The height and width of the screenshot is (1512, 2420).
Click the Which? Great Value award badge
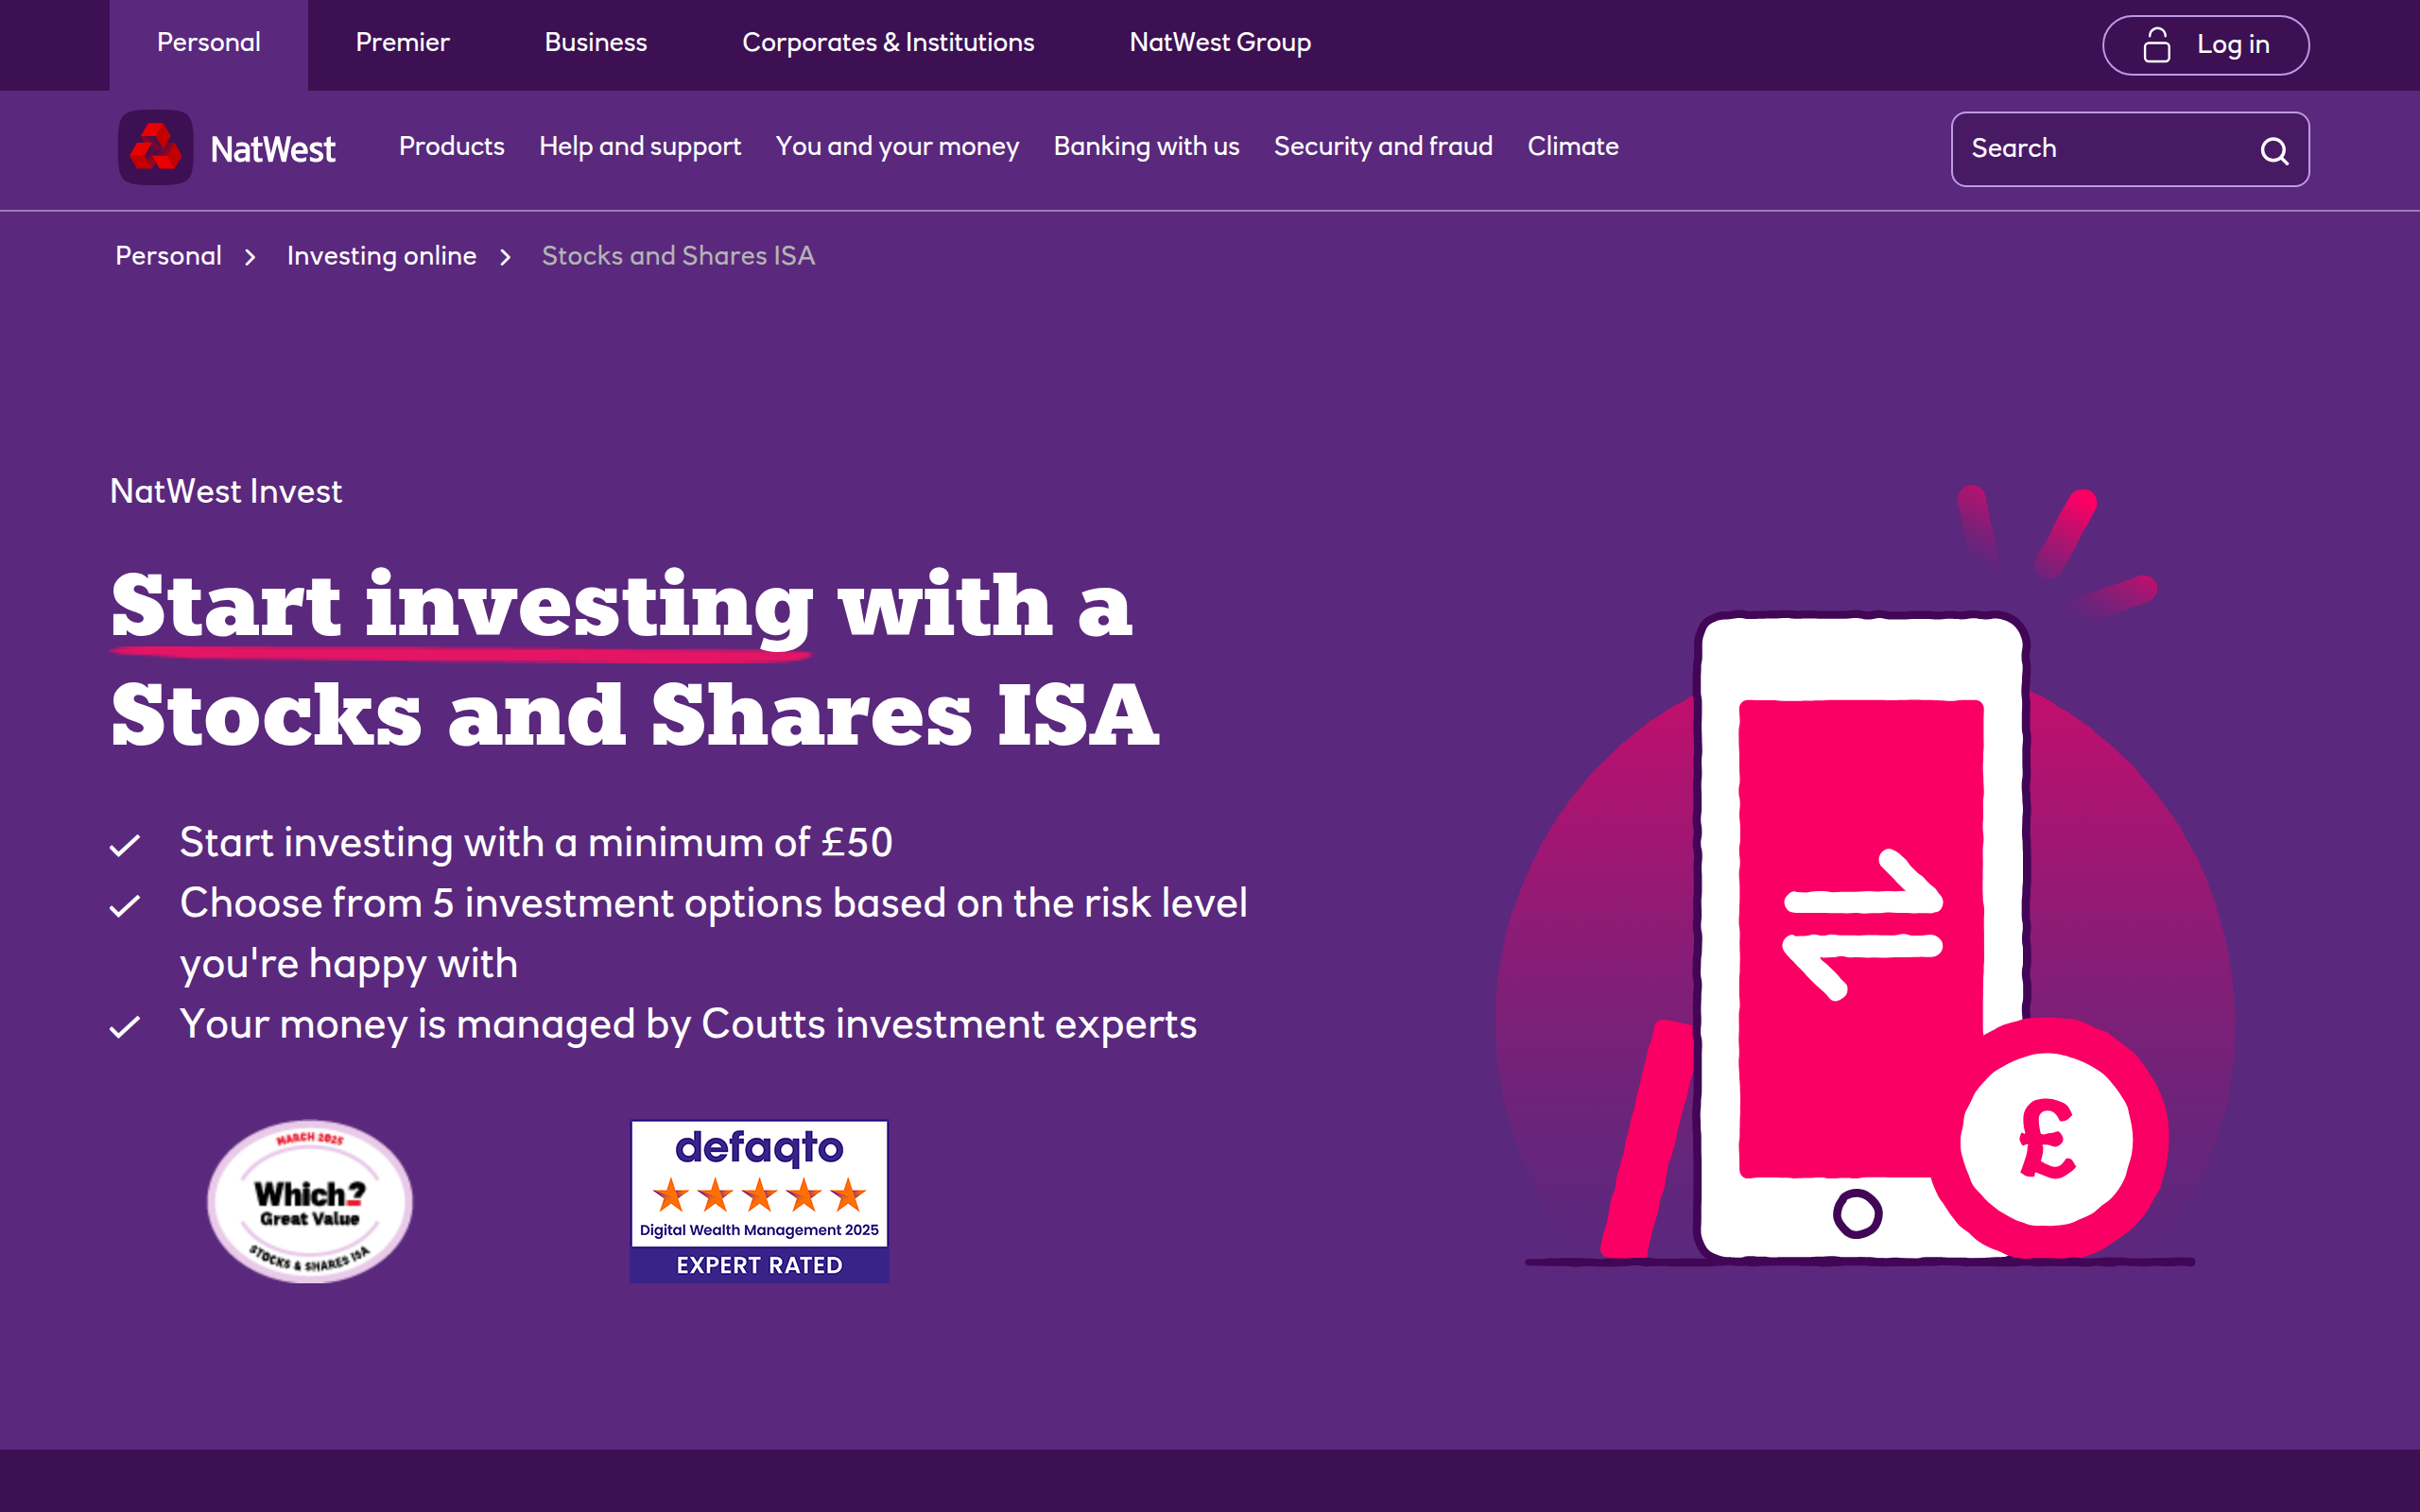pyautogui.click(x=309, y=1200)
